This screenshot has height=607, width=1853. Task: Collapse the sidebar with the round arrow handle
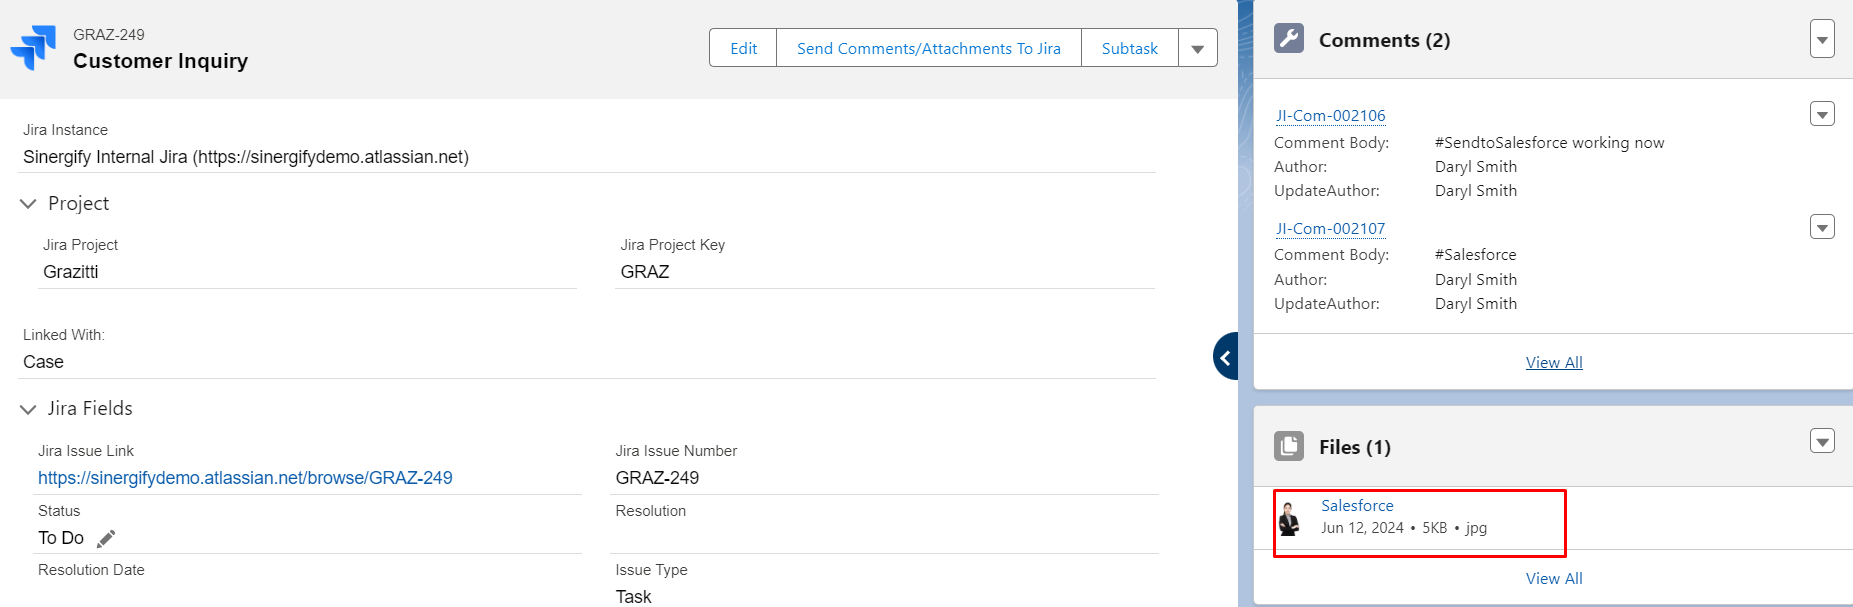tap(1226, 357)
